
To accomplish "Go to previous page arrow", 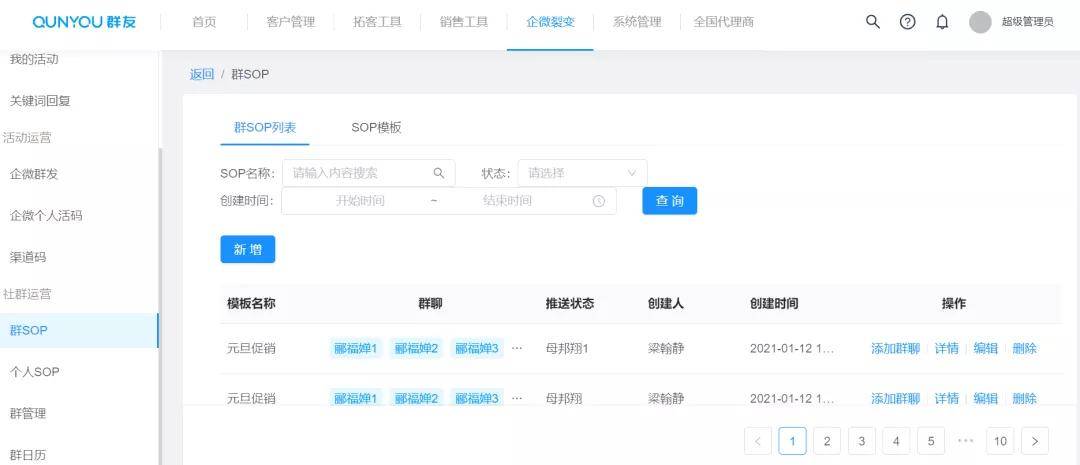I will tap(758, 441).
